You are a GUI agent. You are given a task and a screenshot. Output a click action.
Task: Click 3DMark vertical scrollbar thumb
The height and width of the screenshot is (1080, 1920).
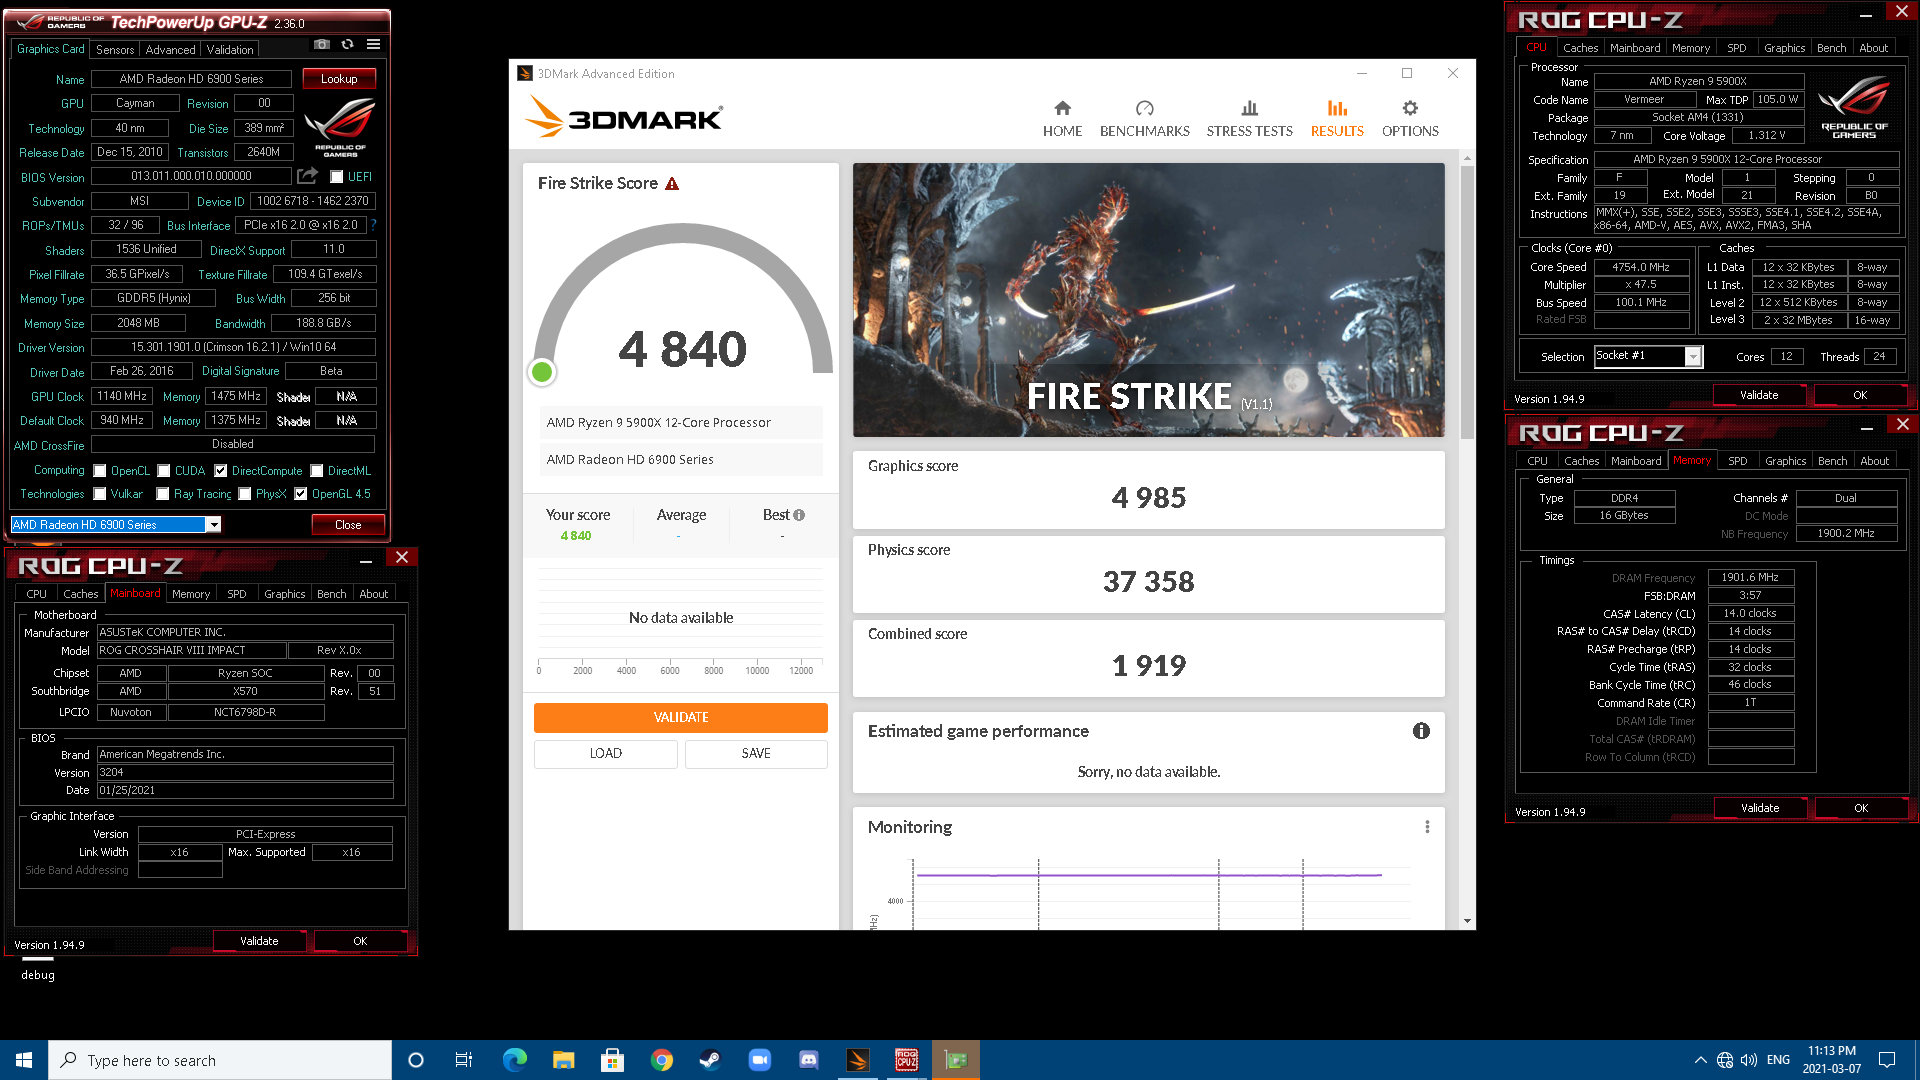[x=1467, y=300]
